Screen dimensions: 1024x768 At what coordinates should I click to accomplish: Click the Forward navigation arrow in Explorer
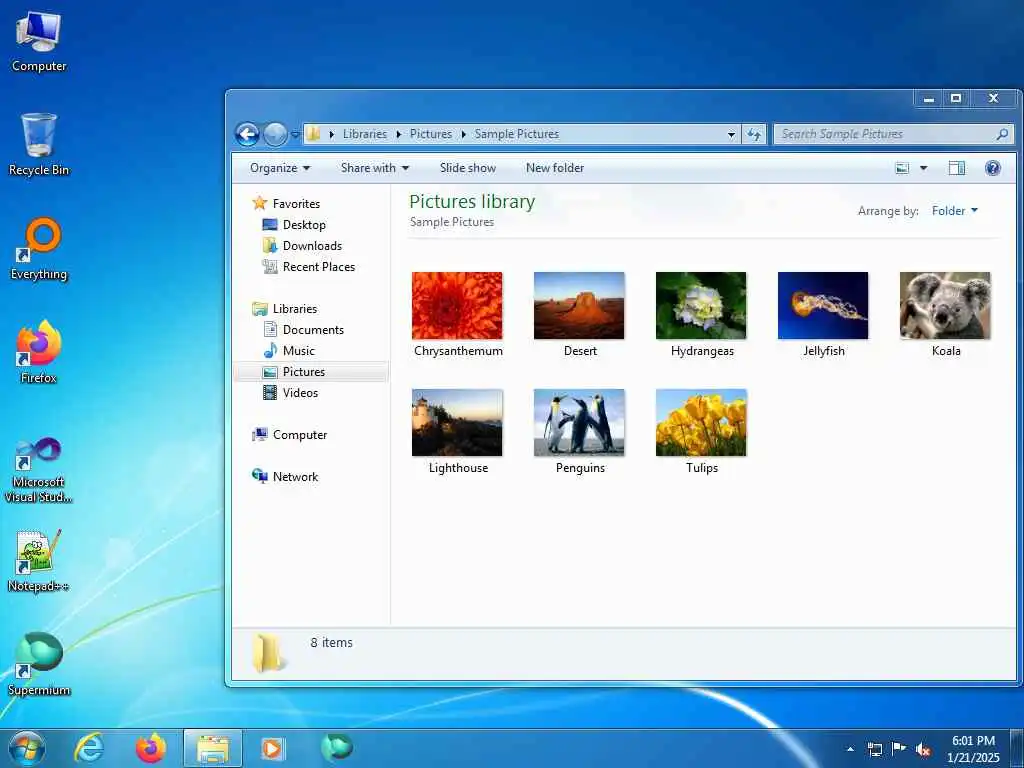[274, 135]
